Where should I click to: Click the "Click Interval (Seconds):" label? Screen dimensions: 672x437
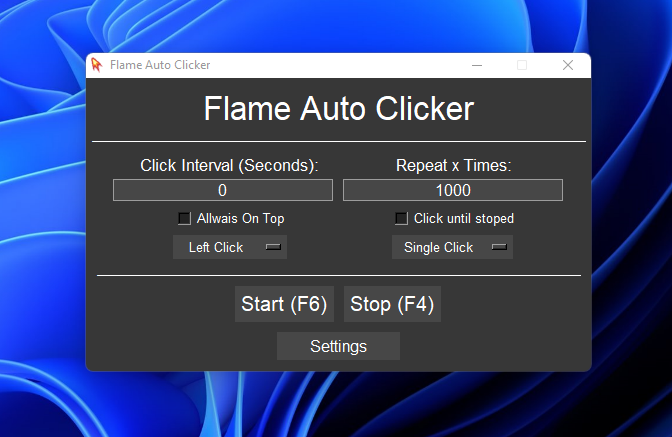pyautogui.click(x=229, y=165)
